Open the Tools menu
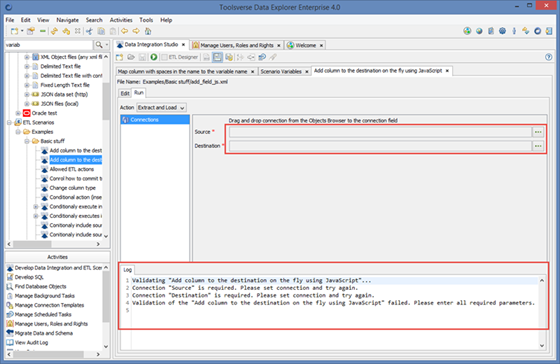The image size is (560, 364). point(146,20)
